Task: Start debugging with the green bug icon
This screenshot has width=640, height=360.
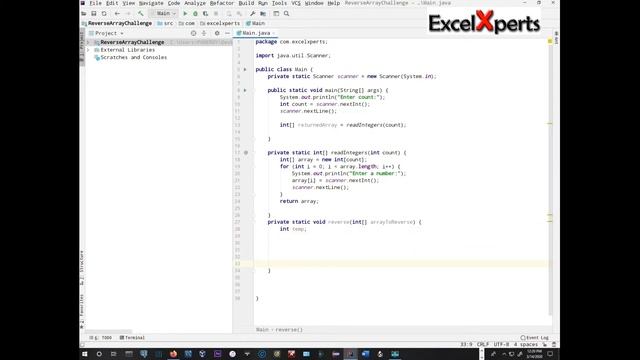Action: [x=196, y=13]
